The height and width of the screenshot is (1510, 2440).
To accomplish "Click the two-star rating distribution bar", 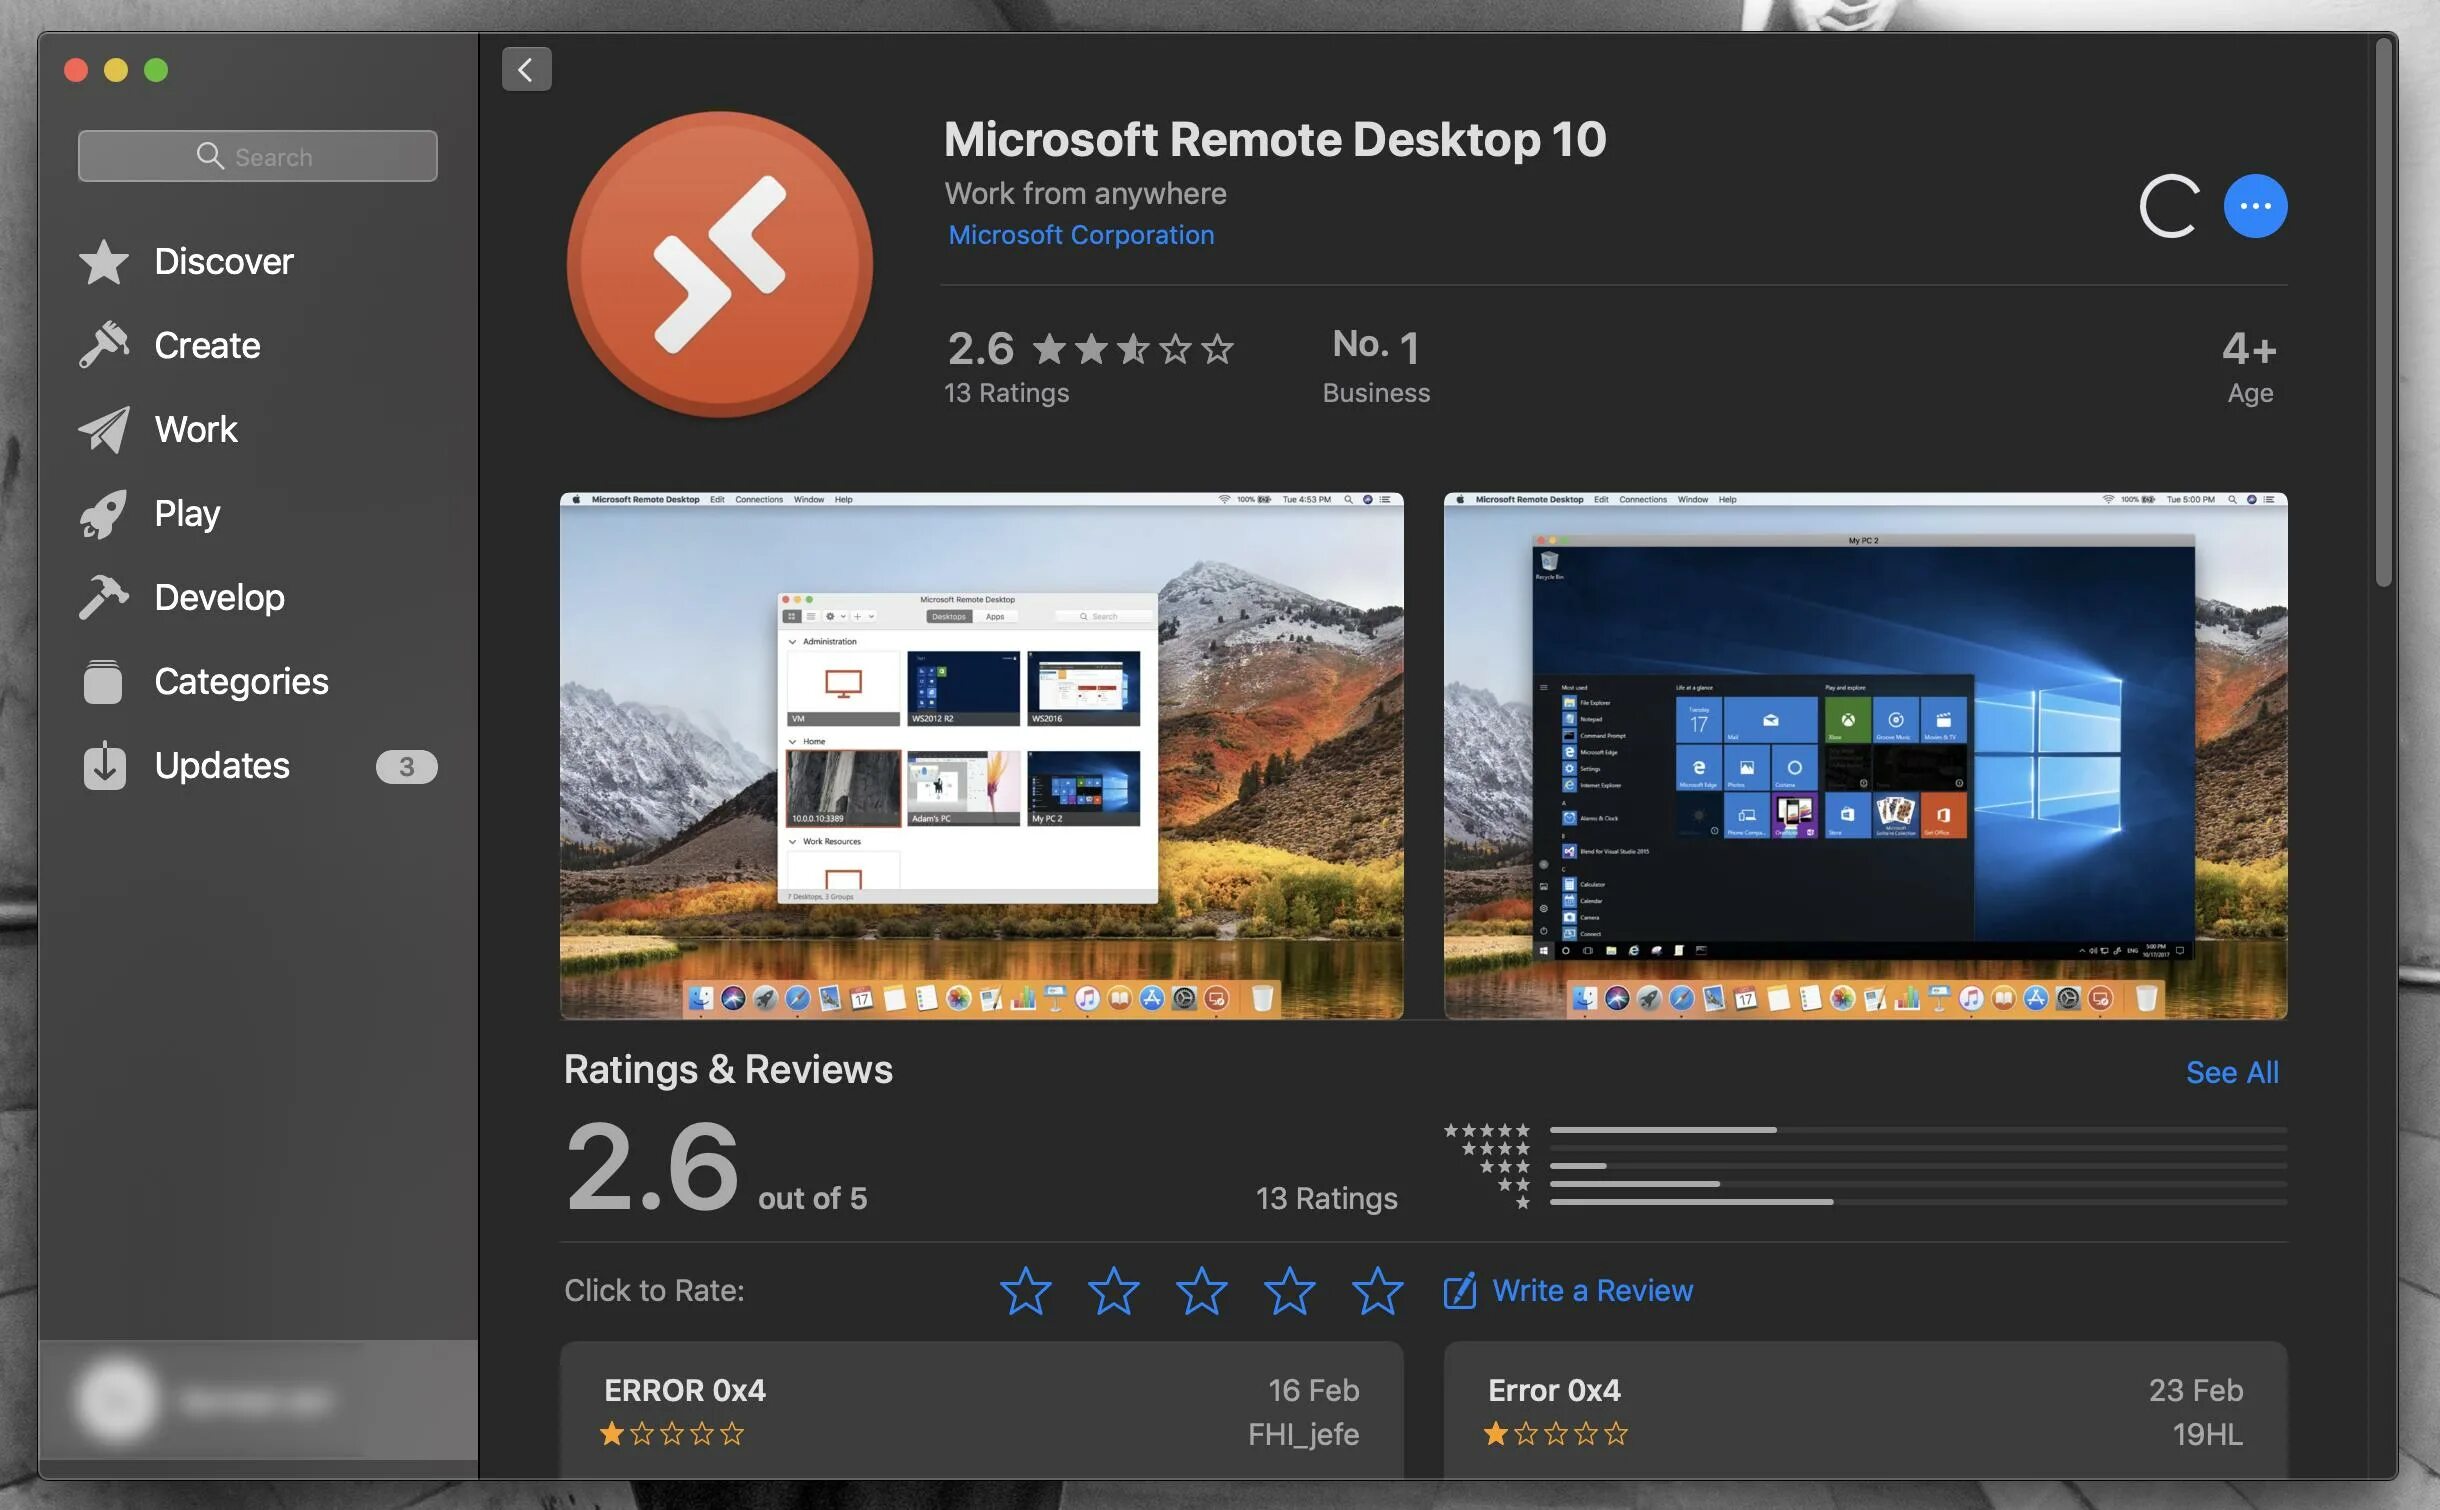I will [x=1918, y=1184].
